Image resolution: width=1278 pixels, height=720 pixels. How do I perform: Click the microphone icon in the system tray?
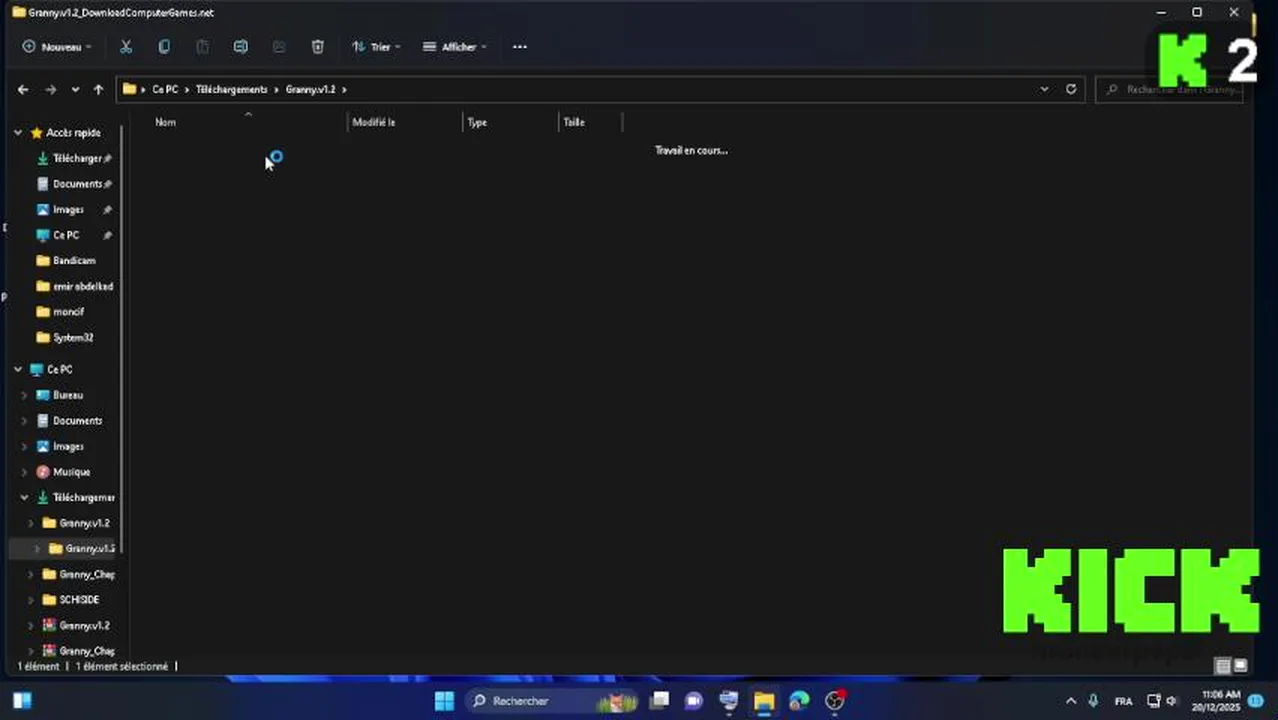point(1093,701)
